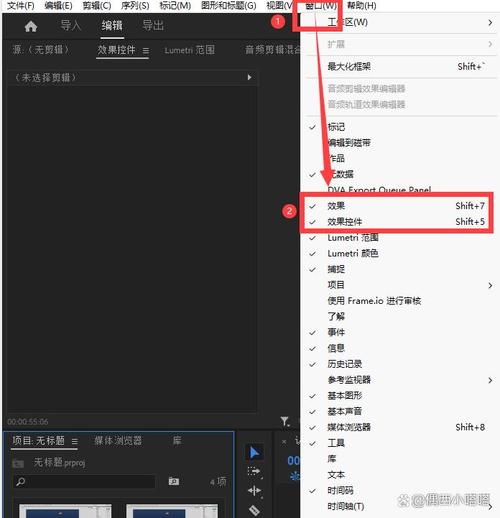Select the first clip thumbnail in project panel

[x=65, y=511]
